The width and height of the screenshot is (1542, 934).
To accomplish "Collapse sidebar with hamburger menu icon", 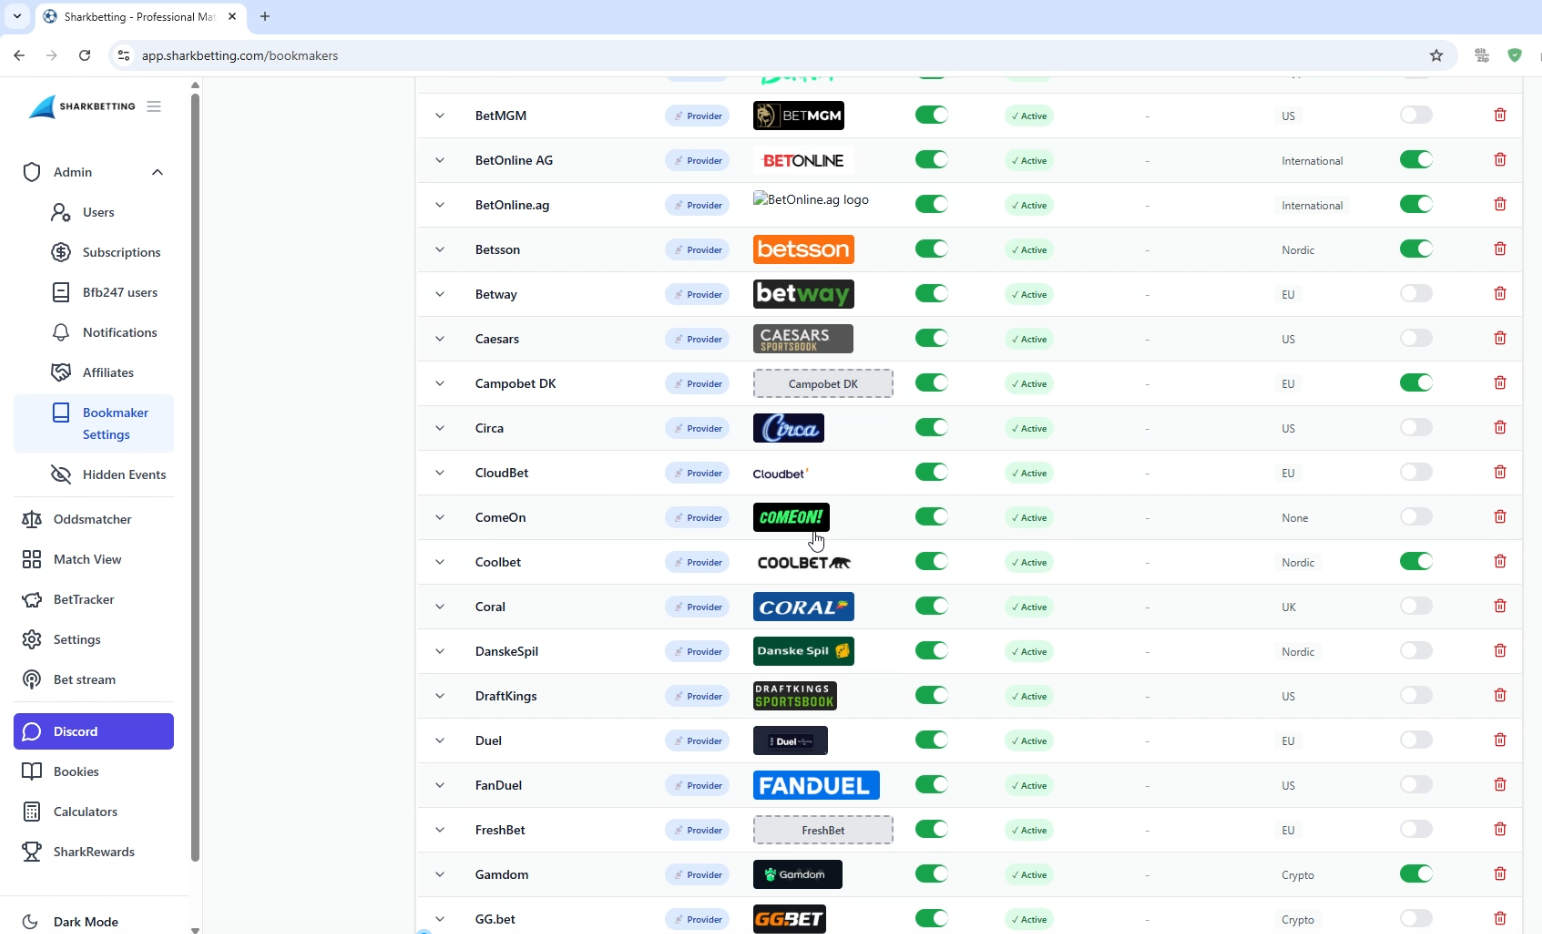I will coord(154,106).
